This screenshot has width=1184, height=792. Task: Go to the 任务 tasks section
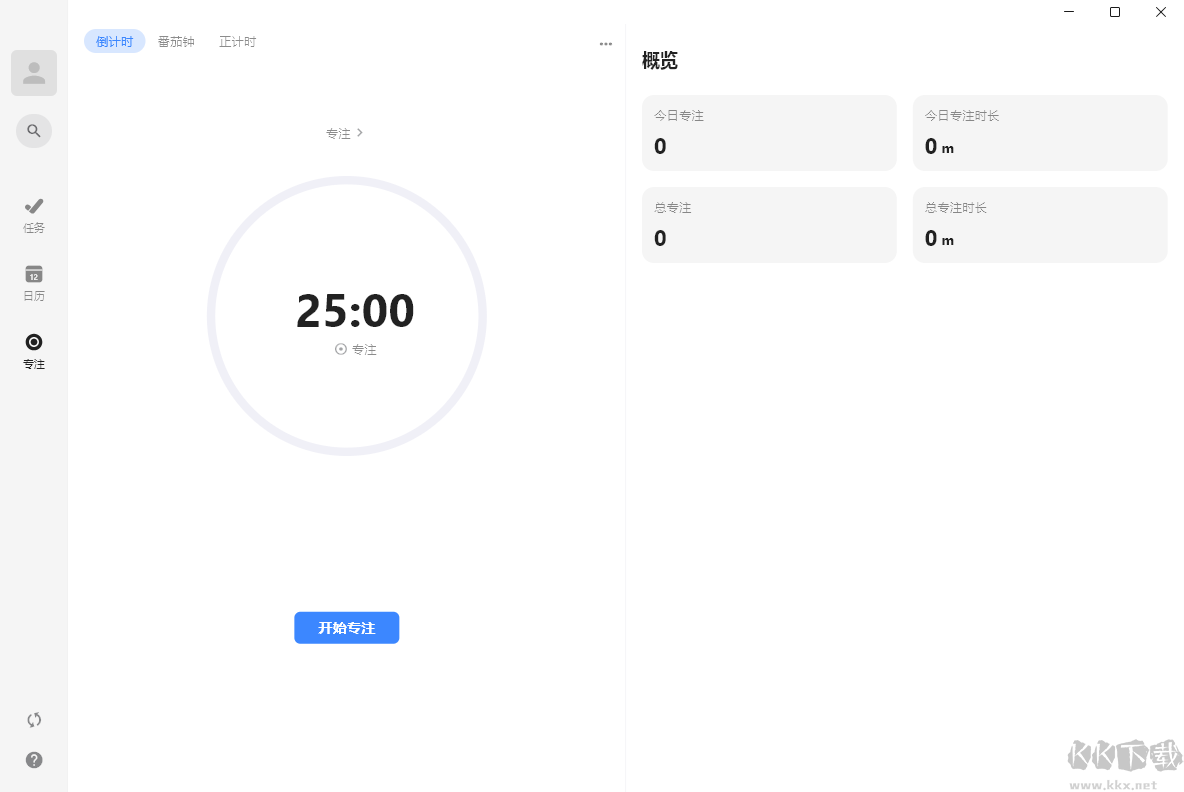click(x=34, y=216)
